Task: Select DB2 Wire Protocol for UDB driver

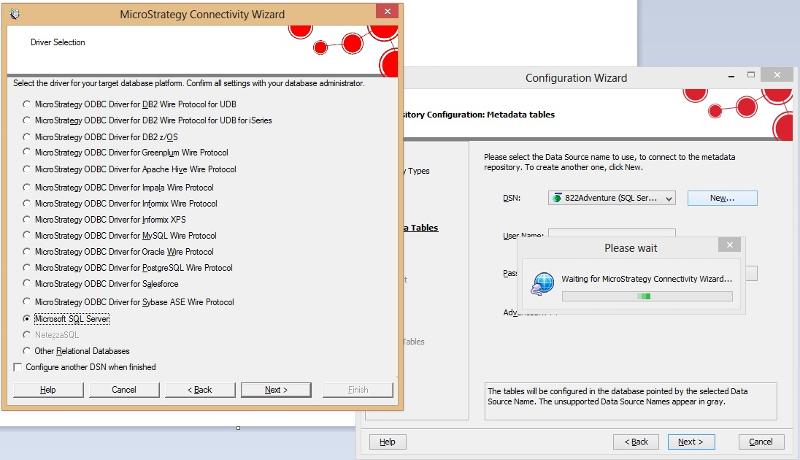Action: (27, 104)
